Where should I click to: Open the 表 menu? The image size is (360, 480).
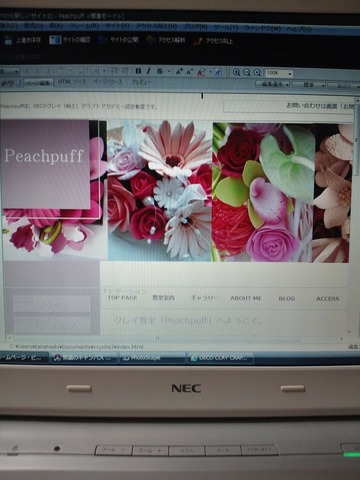56,25
